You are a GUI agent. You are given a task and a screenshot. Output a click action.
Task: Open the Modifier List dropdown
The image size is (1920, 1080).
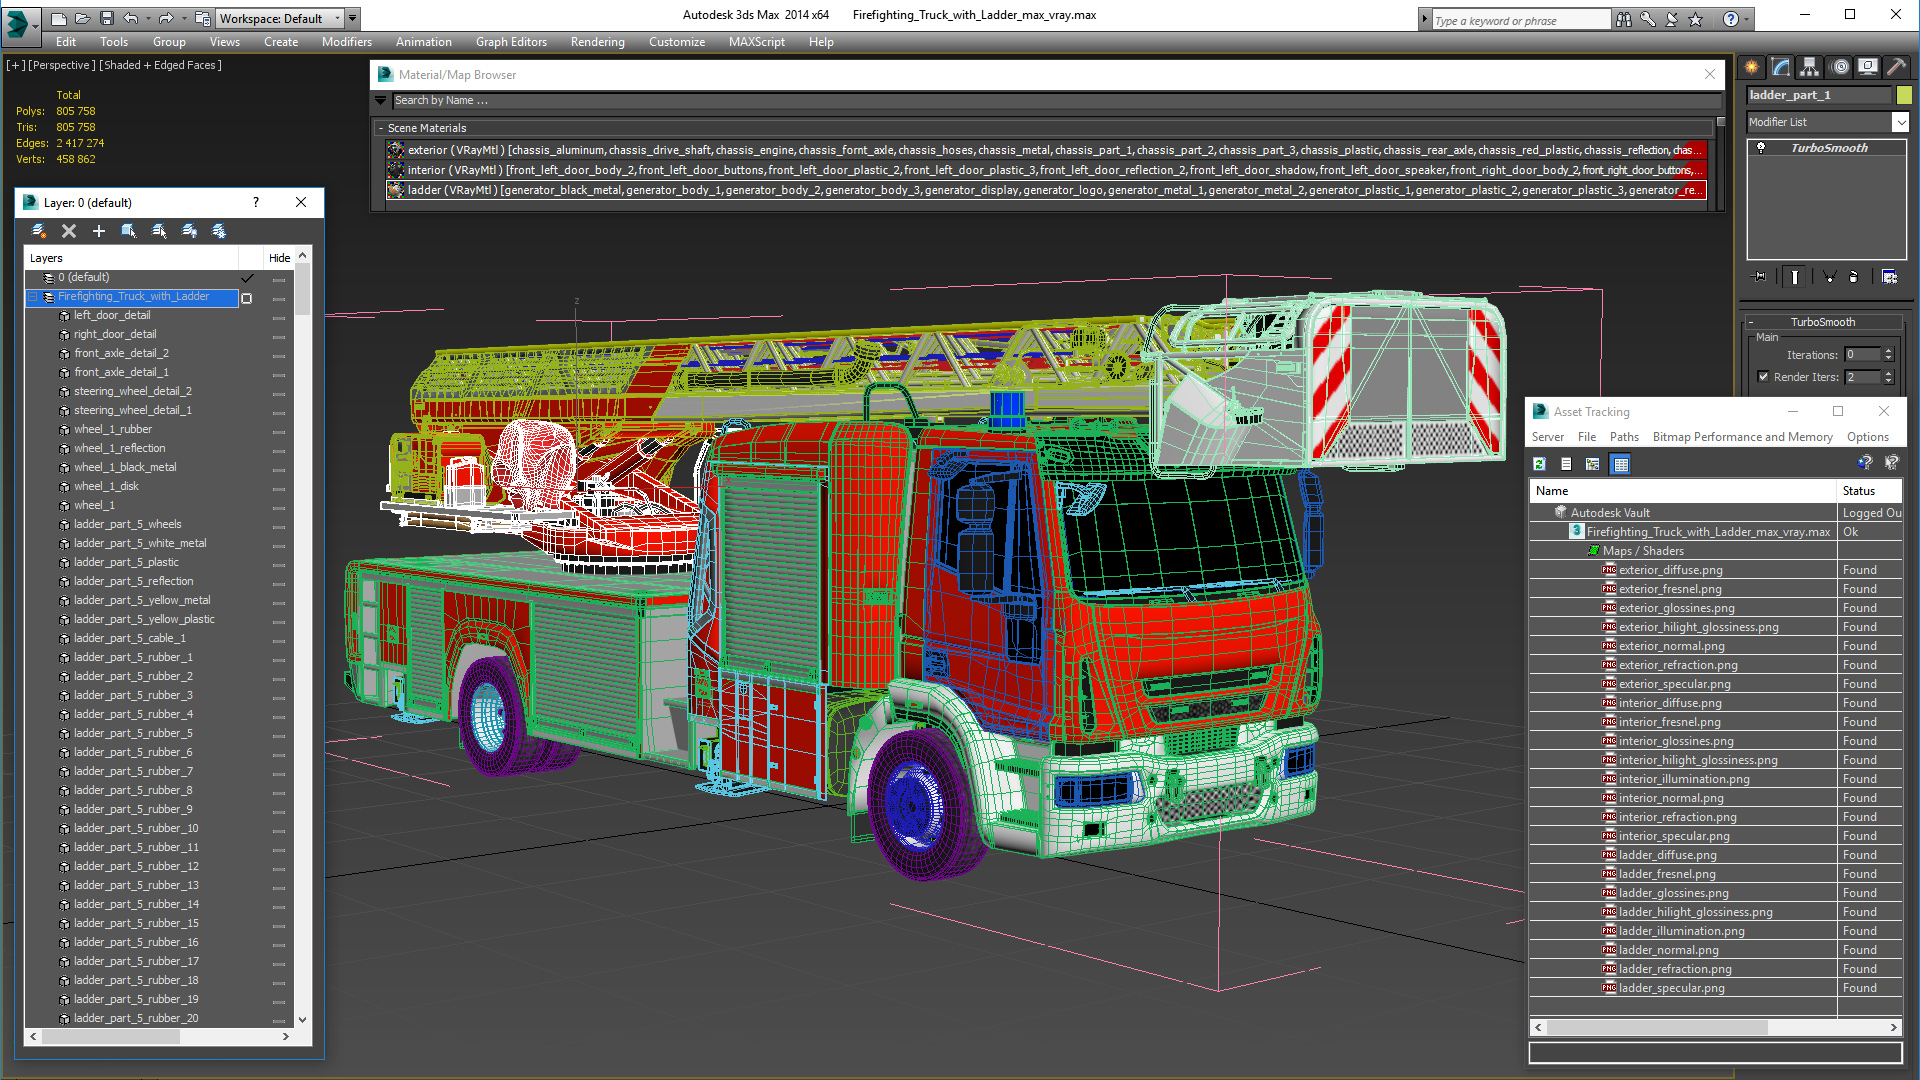tap(1828, 122)
